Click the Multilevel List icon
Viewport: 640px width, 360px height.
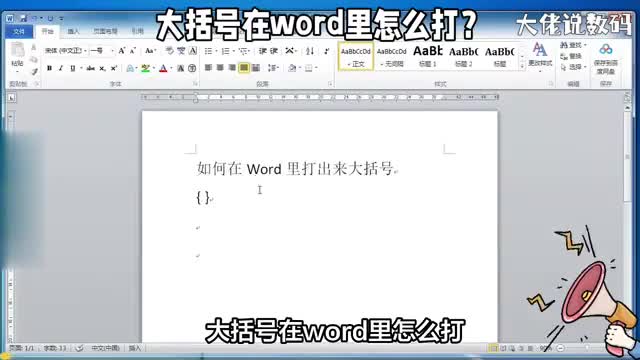tap(243, 51)
